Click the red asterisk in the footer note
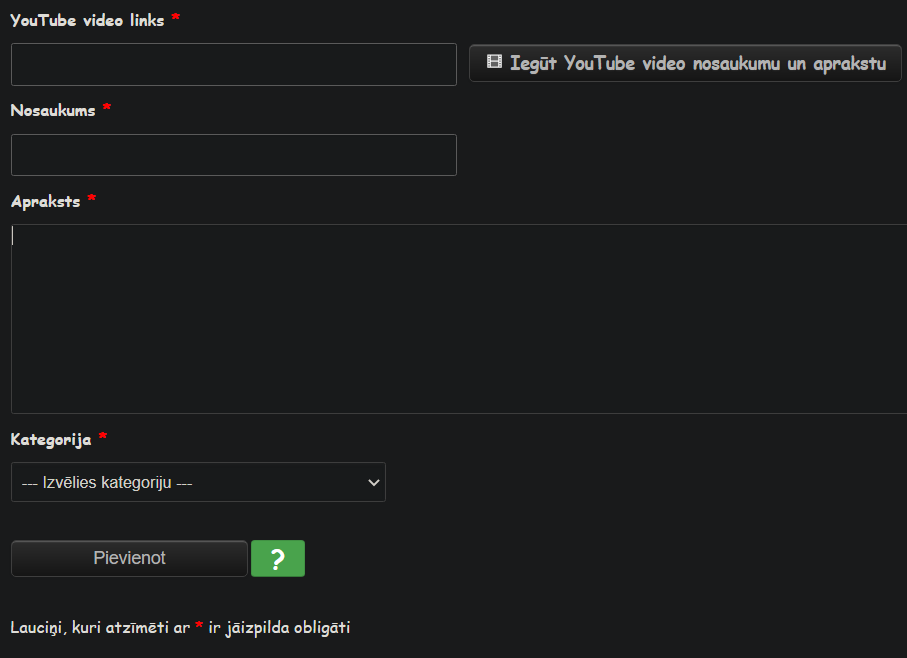907x658 pixels. pyautogui.click(x=199, y=625)
